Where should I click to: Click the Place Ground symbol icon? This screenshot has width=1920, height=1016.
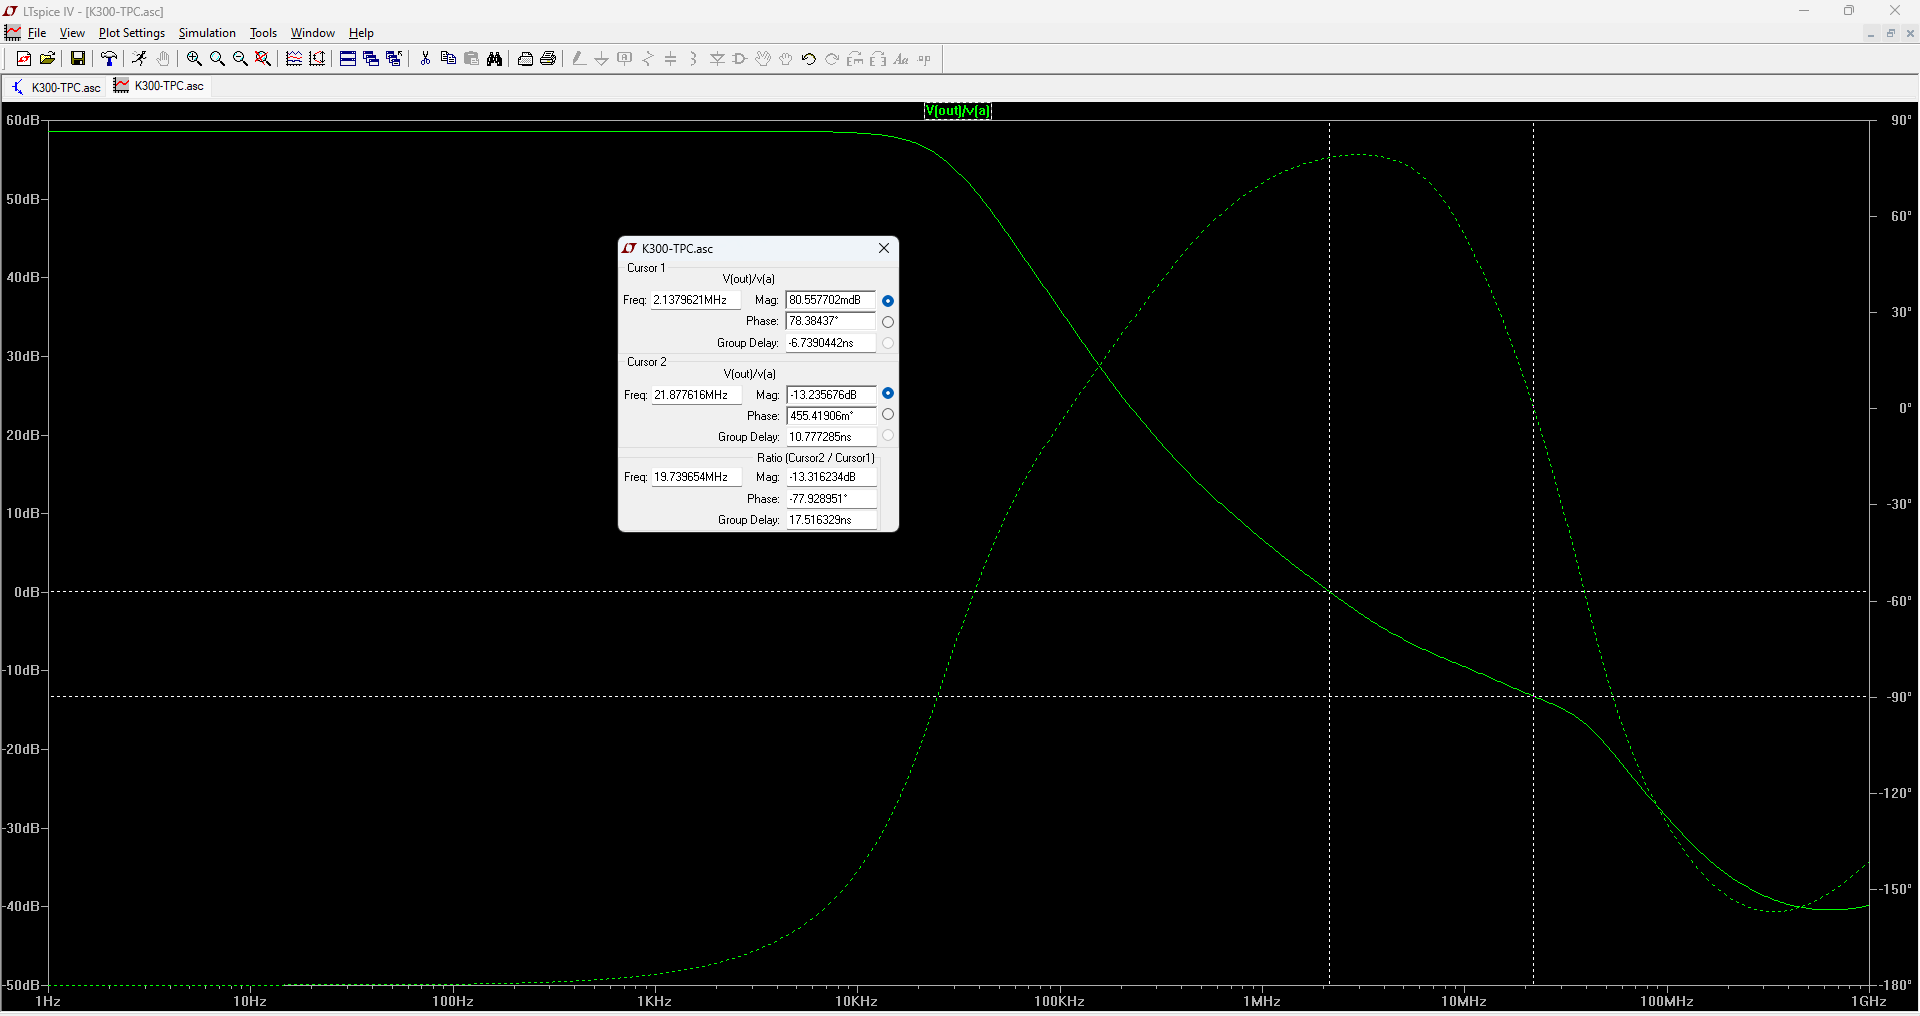tap(602, 59)
